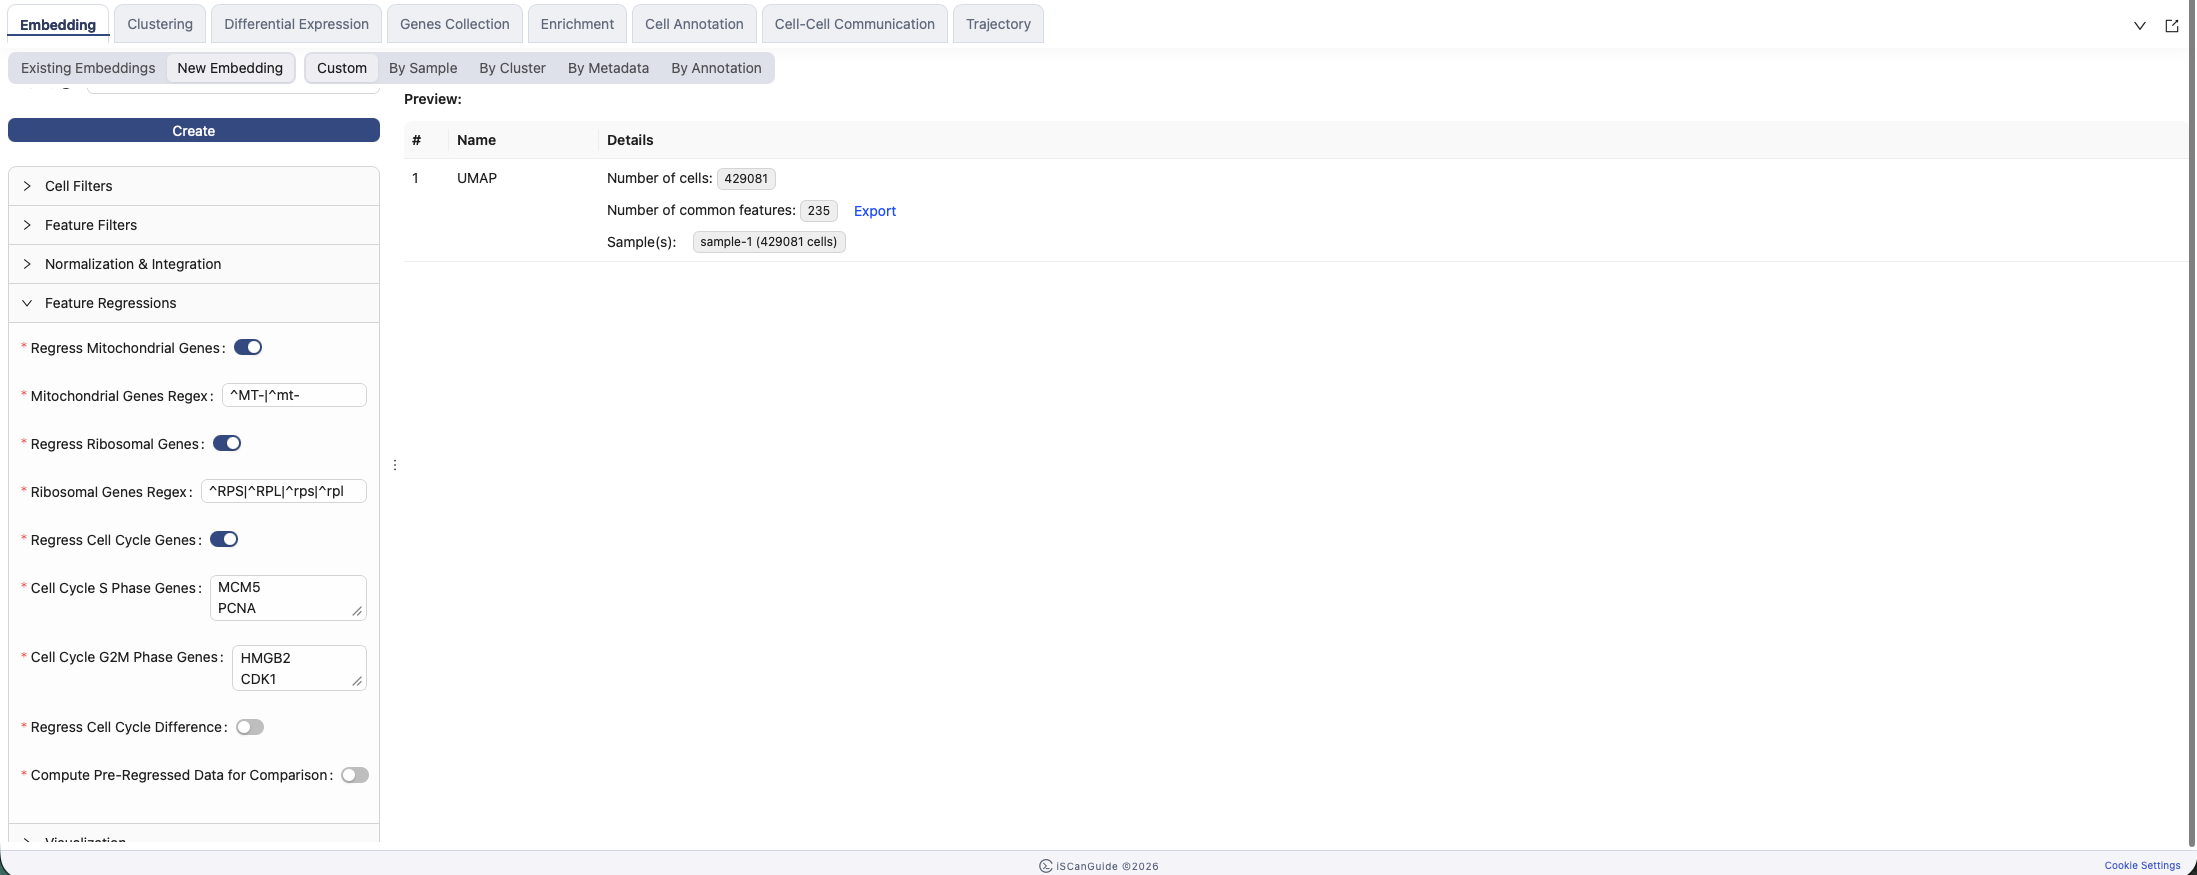Click the iSCanGuide logo icon in footer
Viewport: 2197px width, 875px height.
pos(1045,866)
